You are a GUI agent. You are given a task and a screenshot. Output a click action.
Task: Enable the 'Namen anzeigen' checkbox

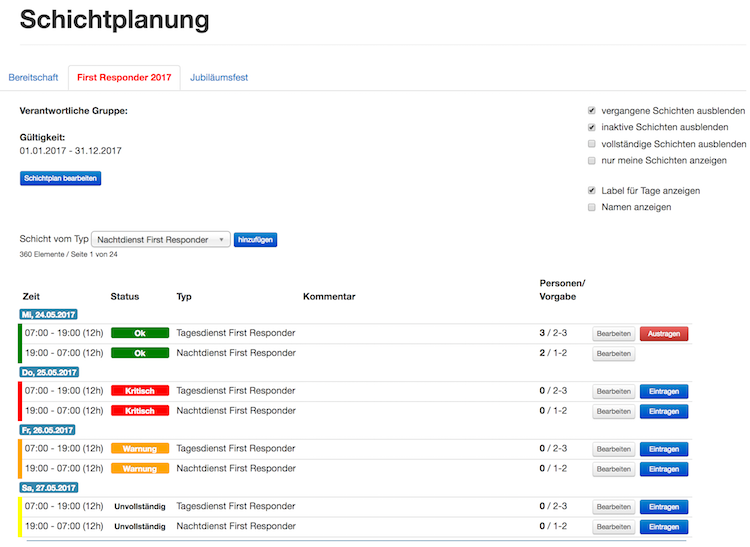[x=592, y=207]
